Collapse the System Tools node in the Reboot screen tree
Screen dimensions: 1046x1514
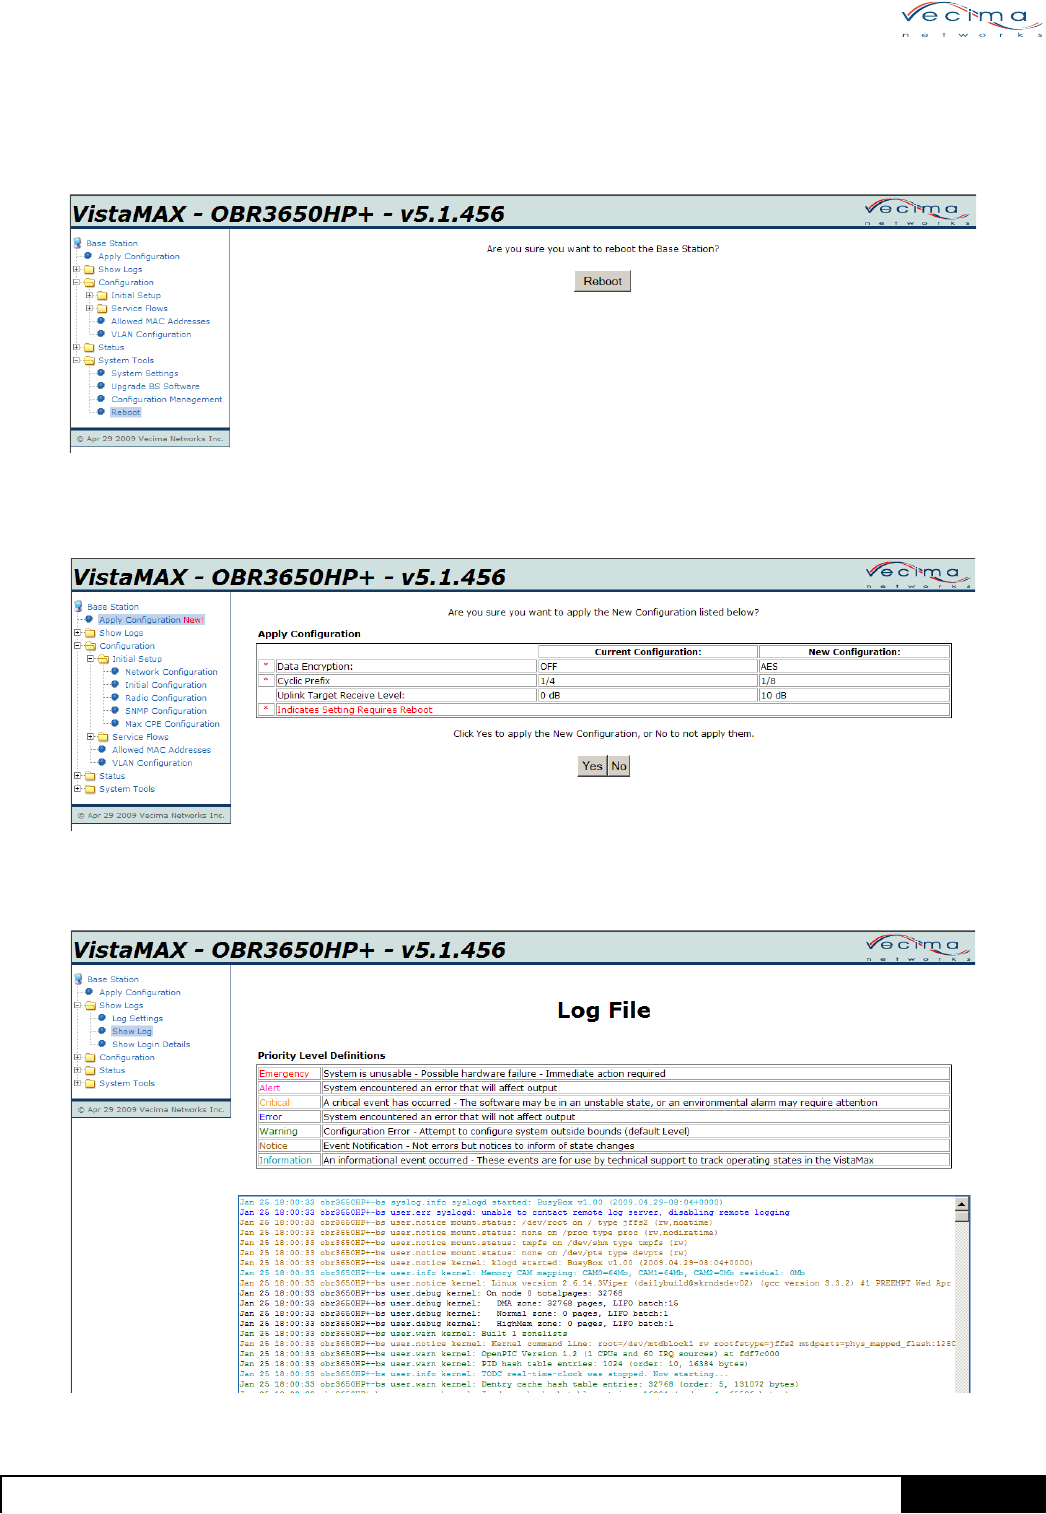(x=76, y=360)
